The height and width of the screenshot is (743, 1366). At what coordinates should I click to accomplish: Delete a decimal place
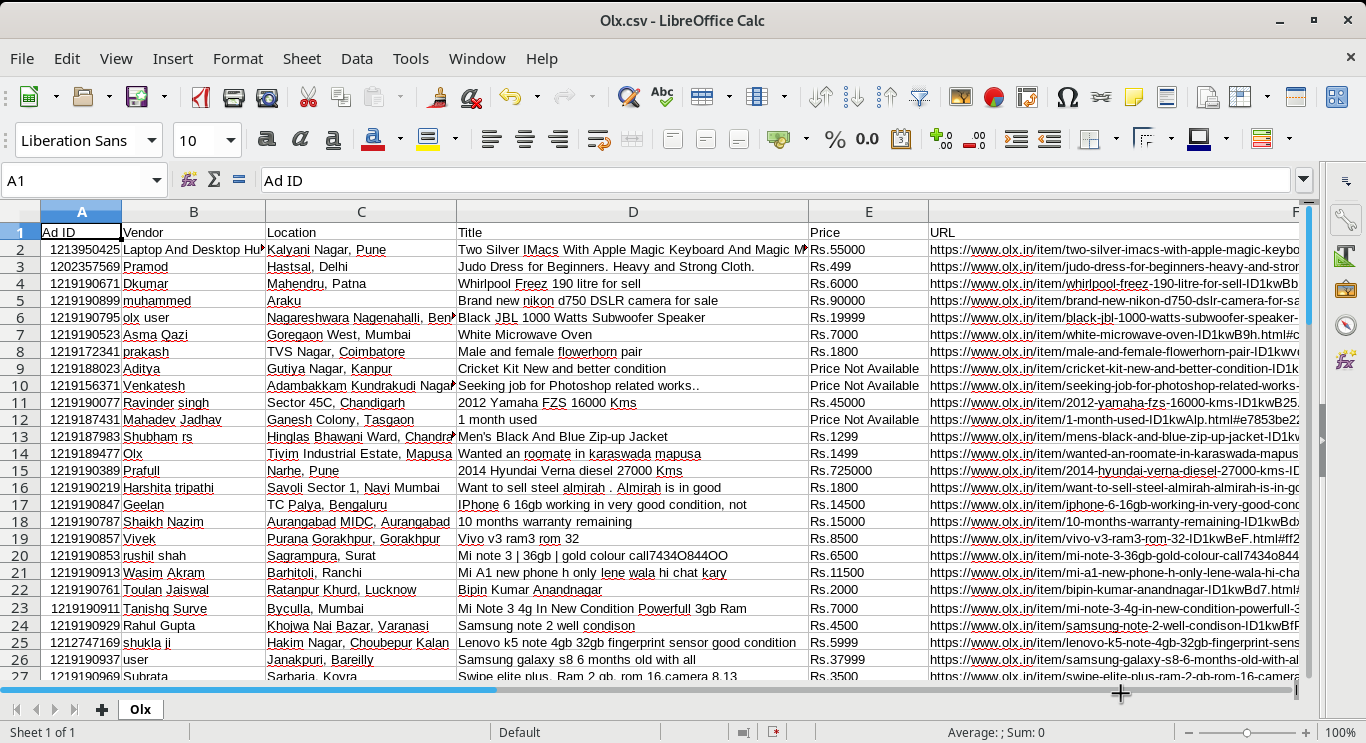tap(974, 139)
